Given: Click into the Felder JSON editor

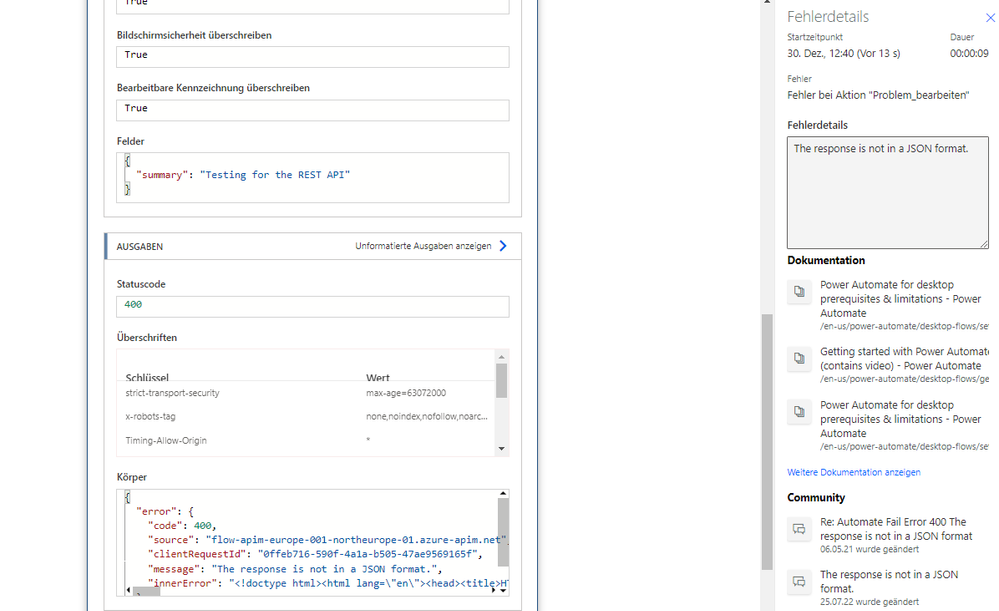Looking at the screenshot, I should tap(313, 178).
